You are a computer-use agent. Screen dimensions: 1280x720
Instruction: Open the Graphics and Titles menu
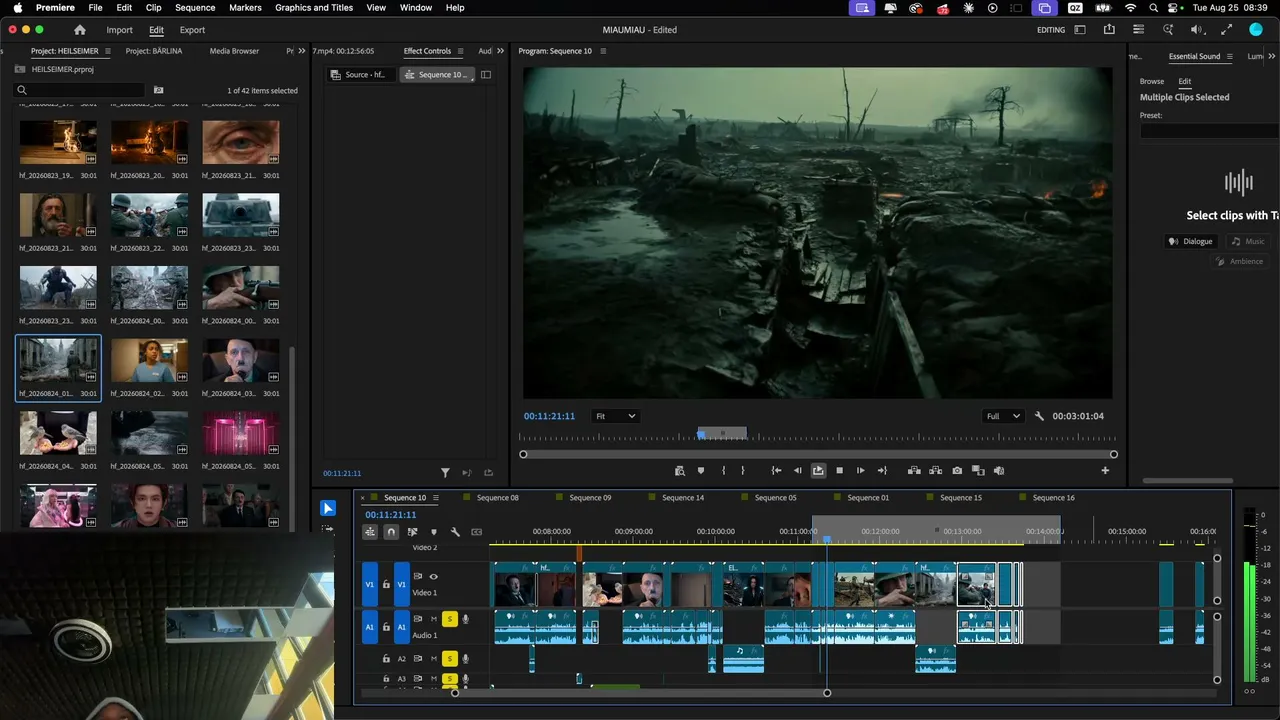[314, 8]
